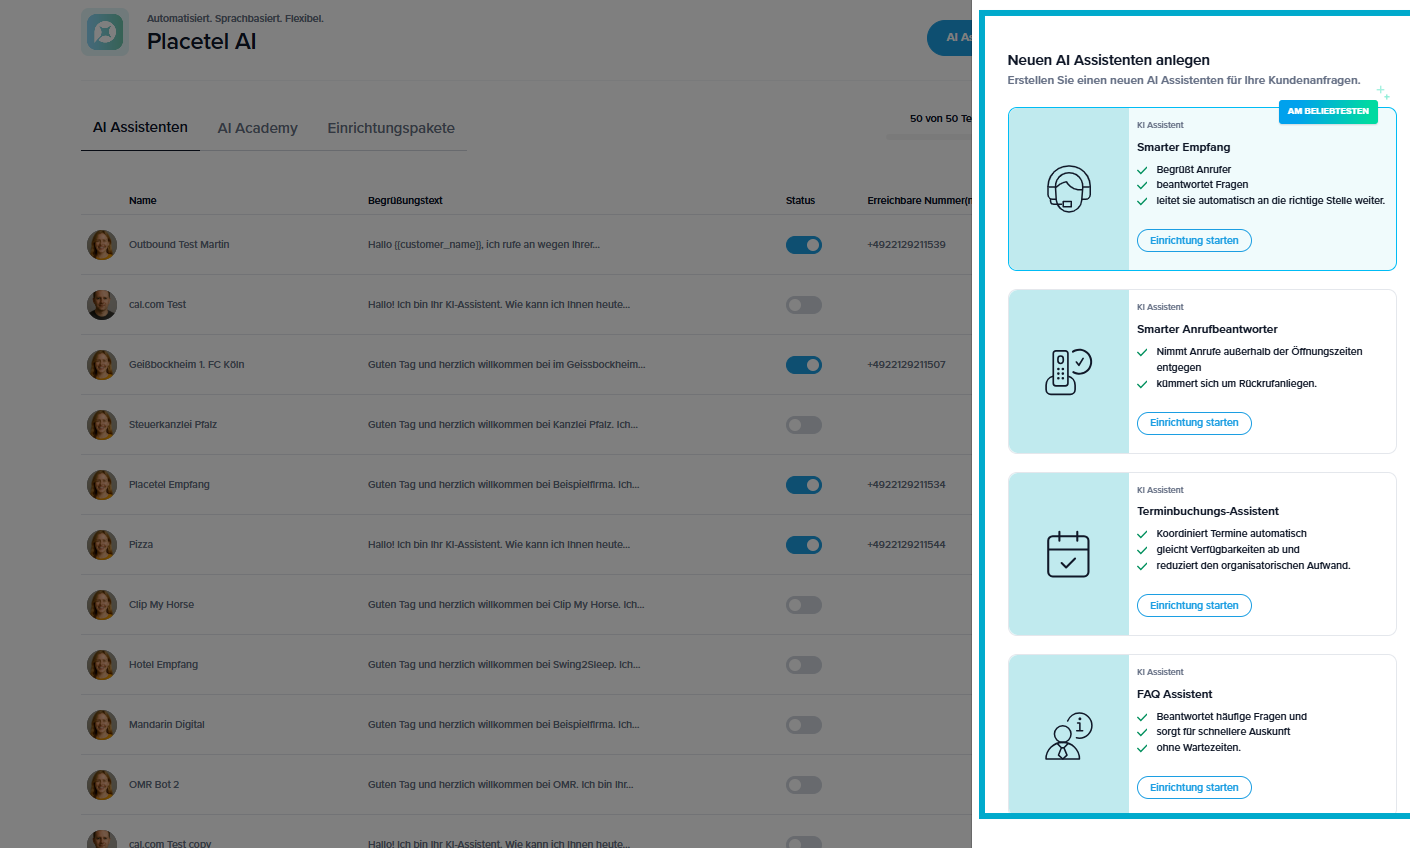Click the Smarter Anrufbeantworter card title

coord(1207,329)
